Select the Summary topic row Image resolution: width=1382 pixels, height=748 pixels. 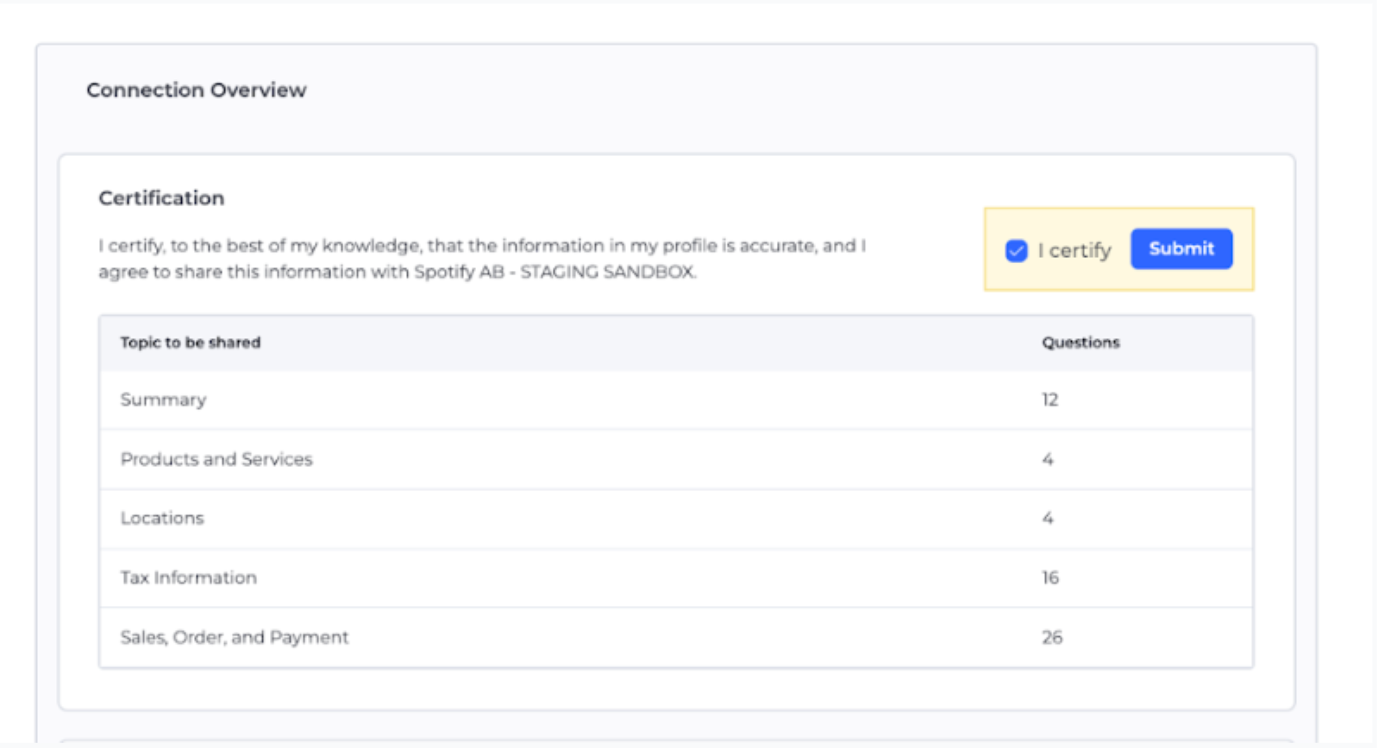(163, 400)
